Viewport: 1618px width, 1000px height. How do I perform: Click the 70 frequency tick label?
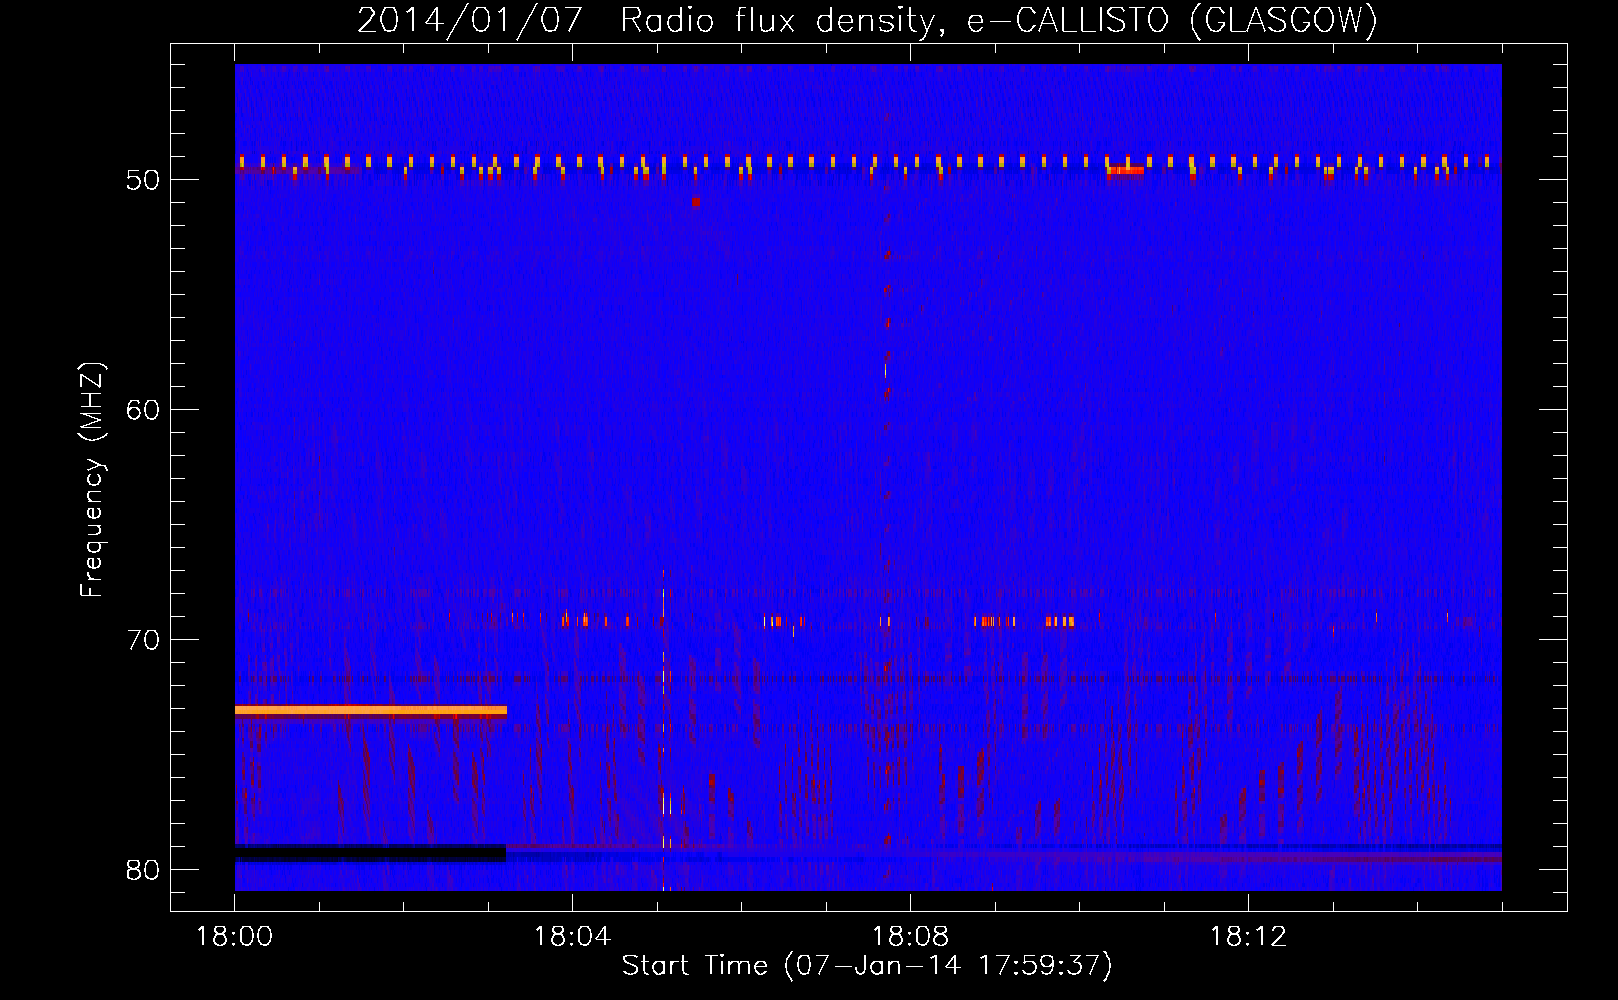pyautogui.click(x=144, y=641)
